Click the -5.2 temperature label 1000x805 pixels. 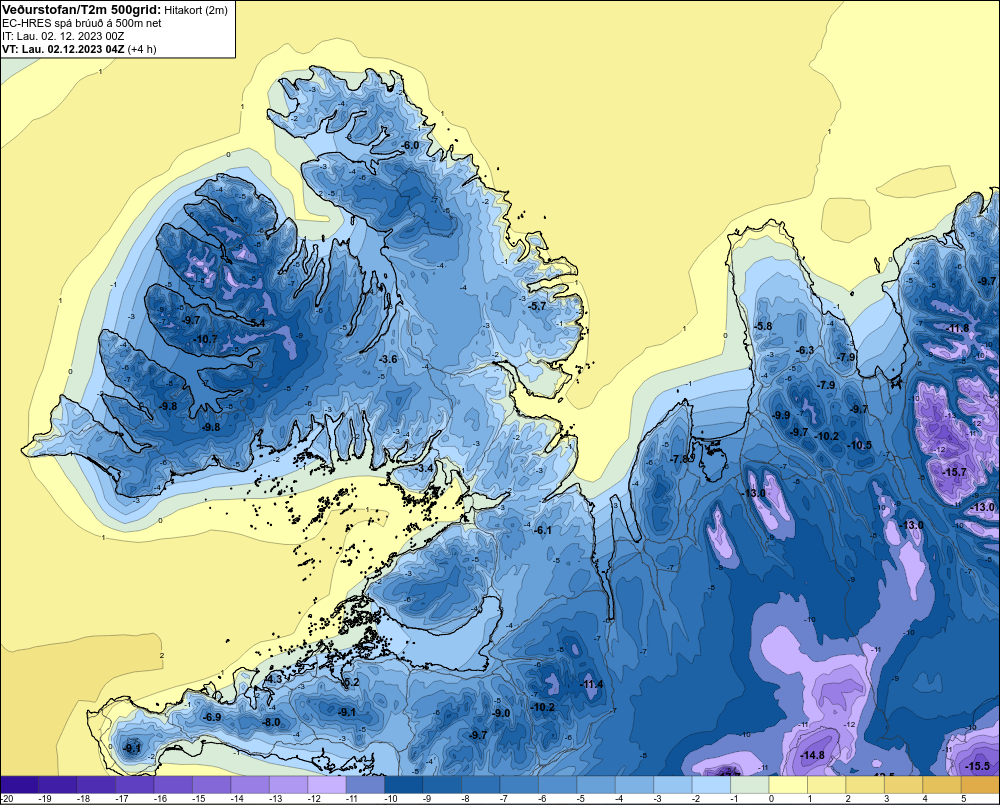pos(351,683)
